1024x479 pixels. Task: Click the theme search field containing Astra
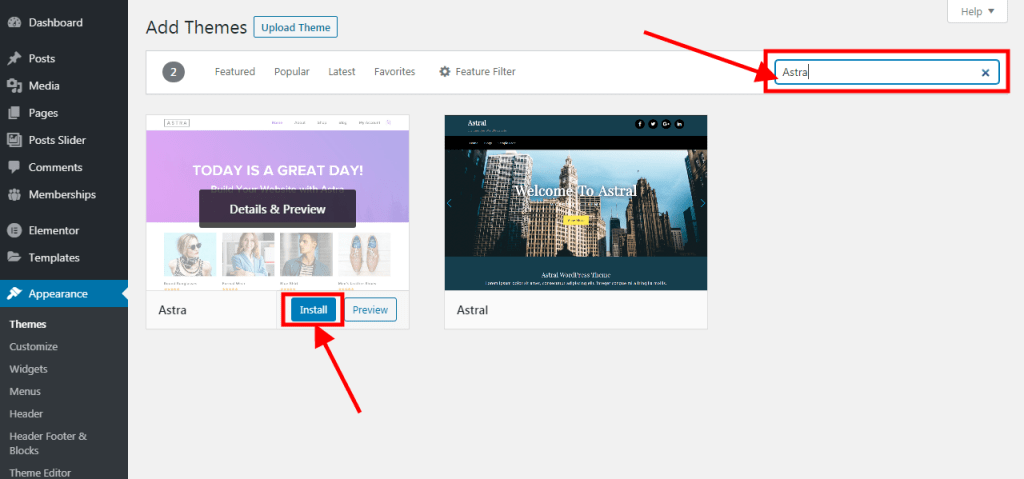point(887,73)
